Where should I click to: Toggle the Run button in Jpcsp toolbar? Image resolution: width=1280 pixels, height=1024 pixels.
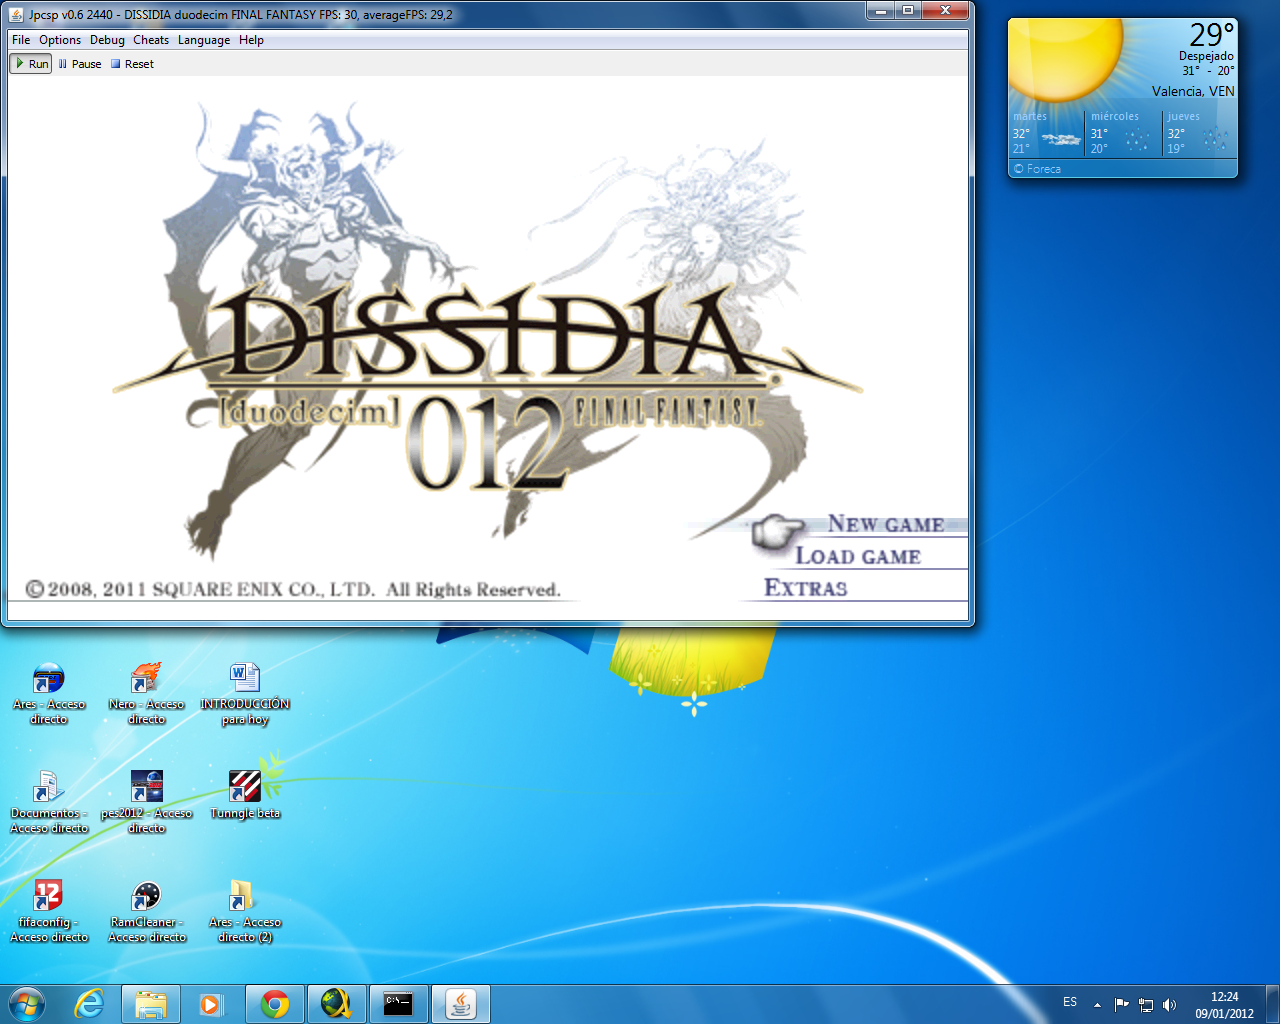pyautogui.click(x=31, y=64)
